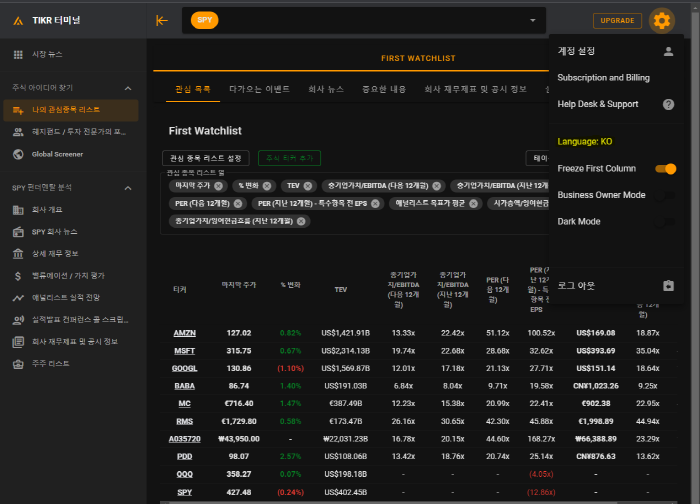Click earnings call transcript voice icon
Screen dimensions: 700x504
click(x=18, y=320)
